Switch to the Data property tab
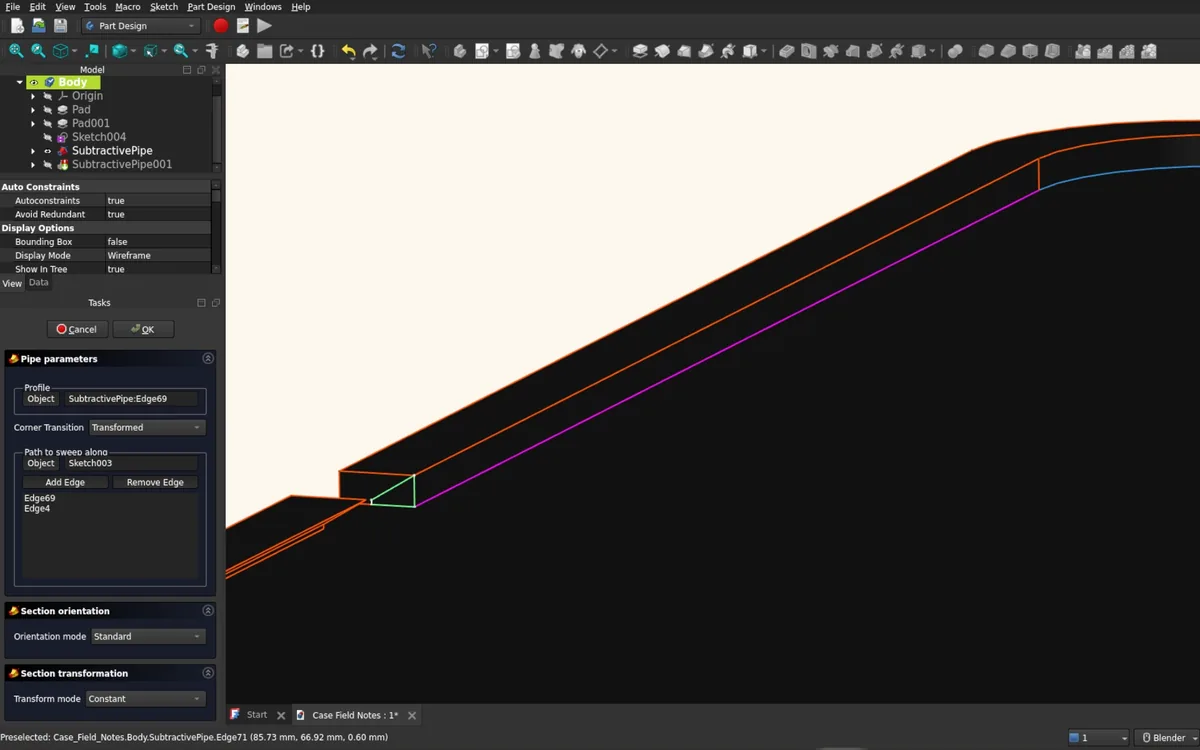 pos(38,283)
